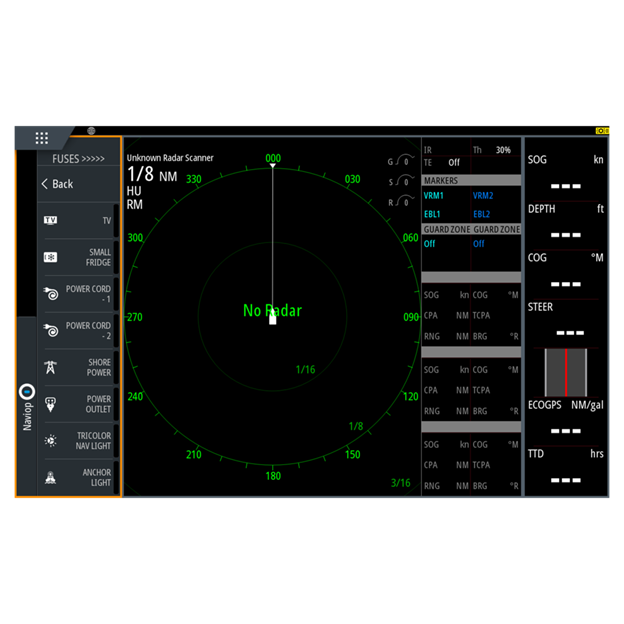Toggle the first Guard Zone Off setting
This screenshot has height=624, width=624.
coord(430,244)
